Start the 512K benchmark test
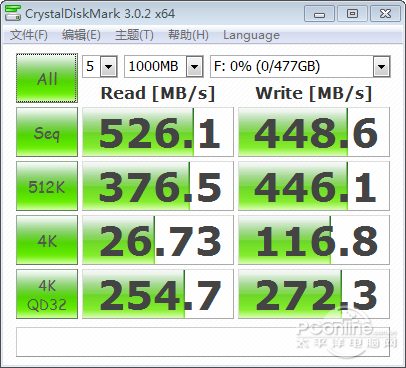Screen dimensions: 406x368 47,186
